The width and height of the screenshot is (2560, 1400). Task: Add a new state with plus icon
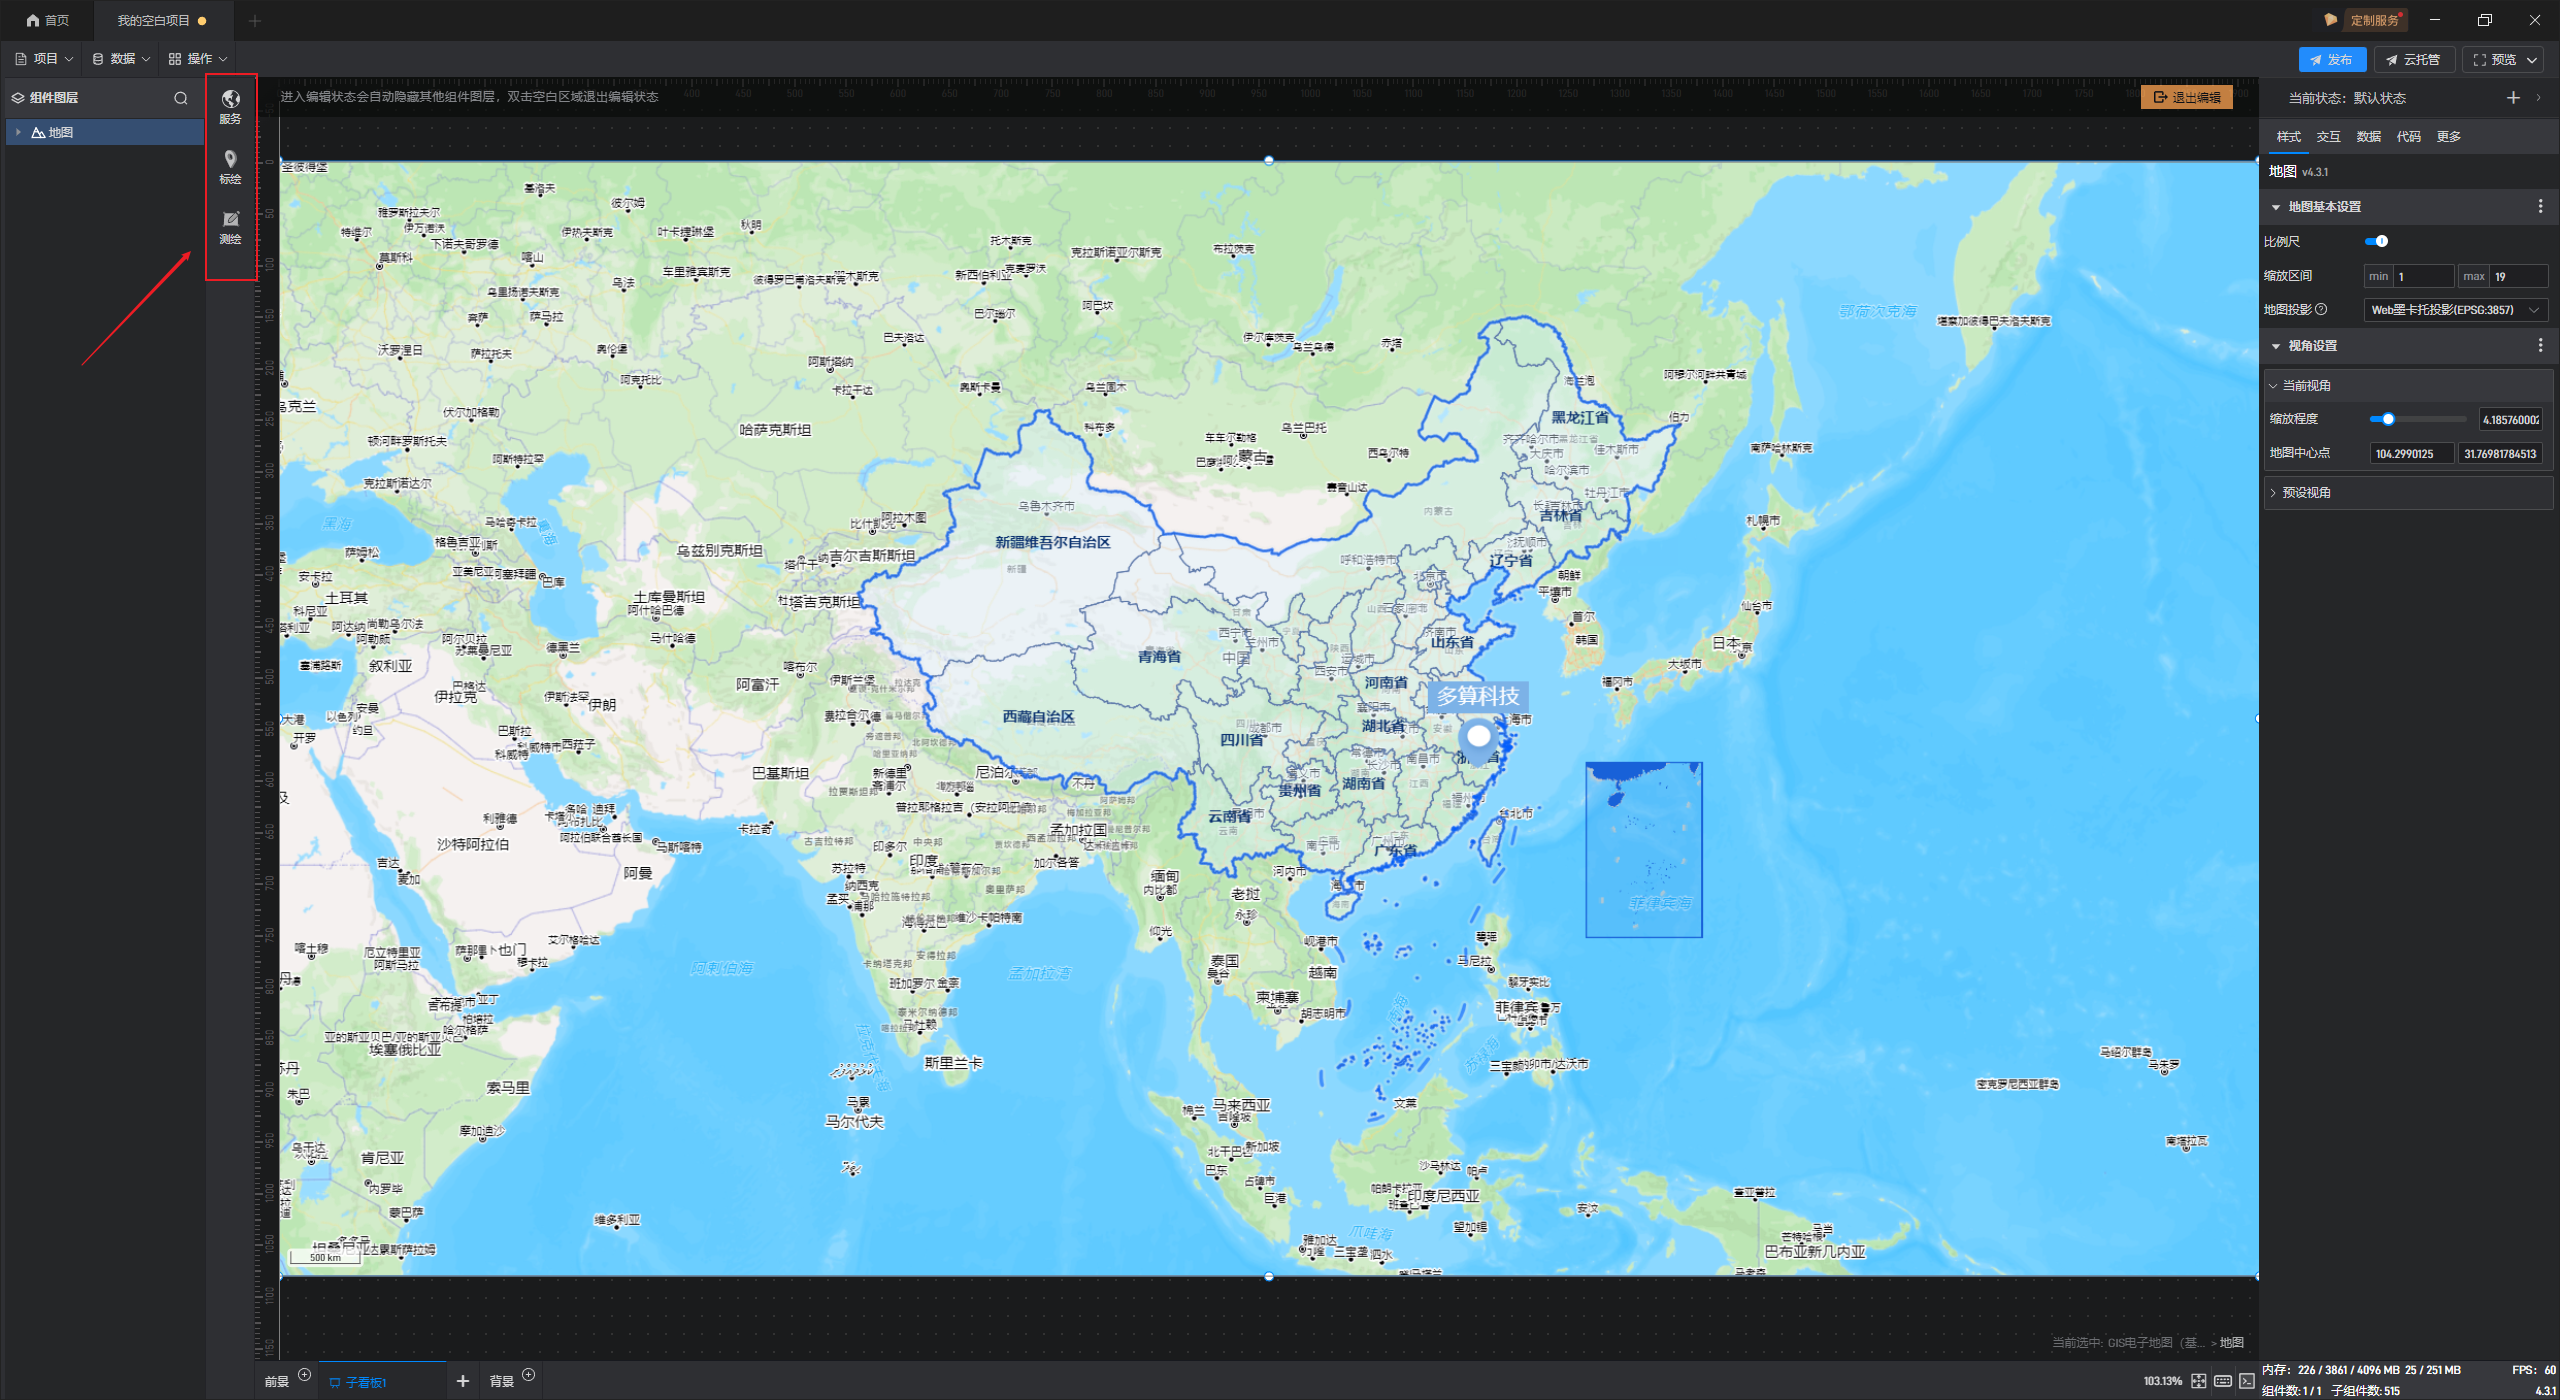click(x=2513, y=98)
